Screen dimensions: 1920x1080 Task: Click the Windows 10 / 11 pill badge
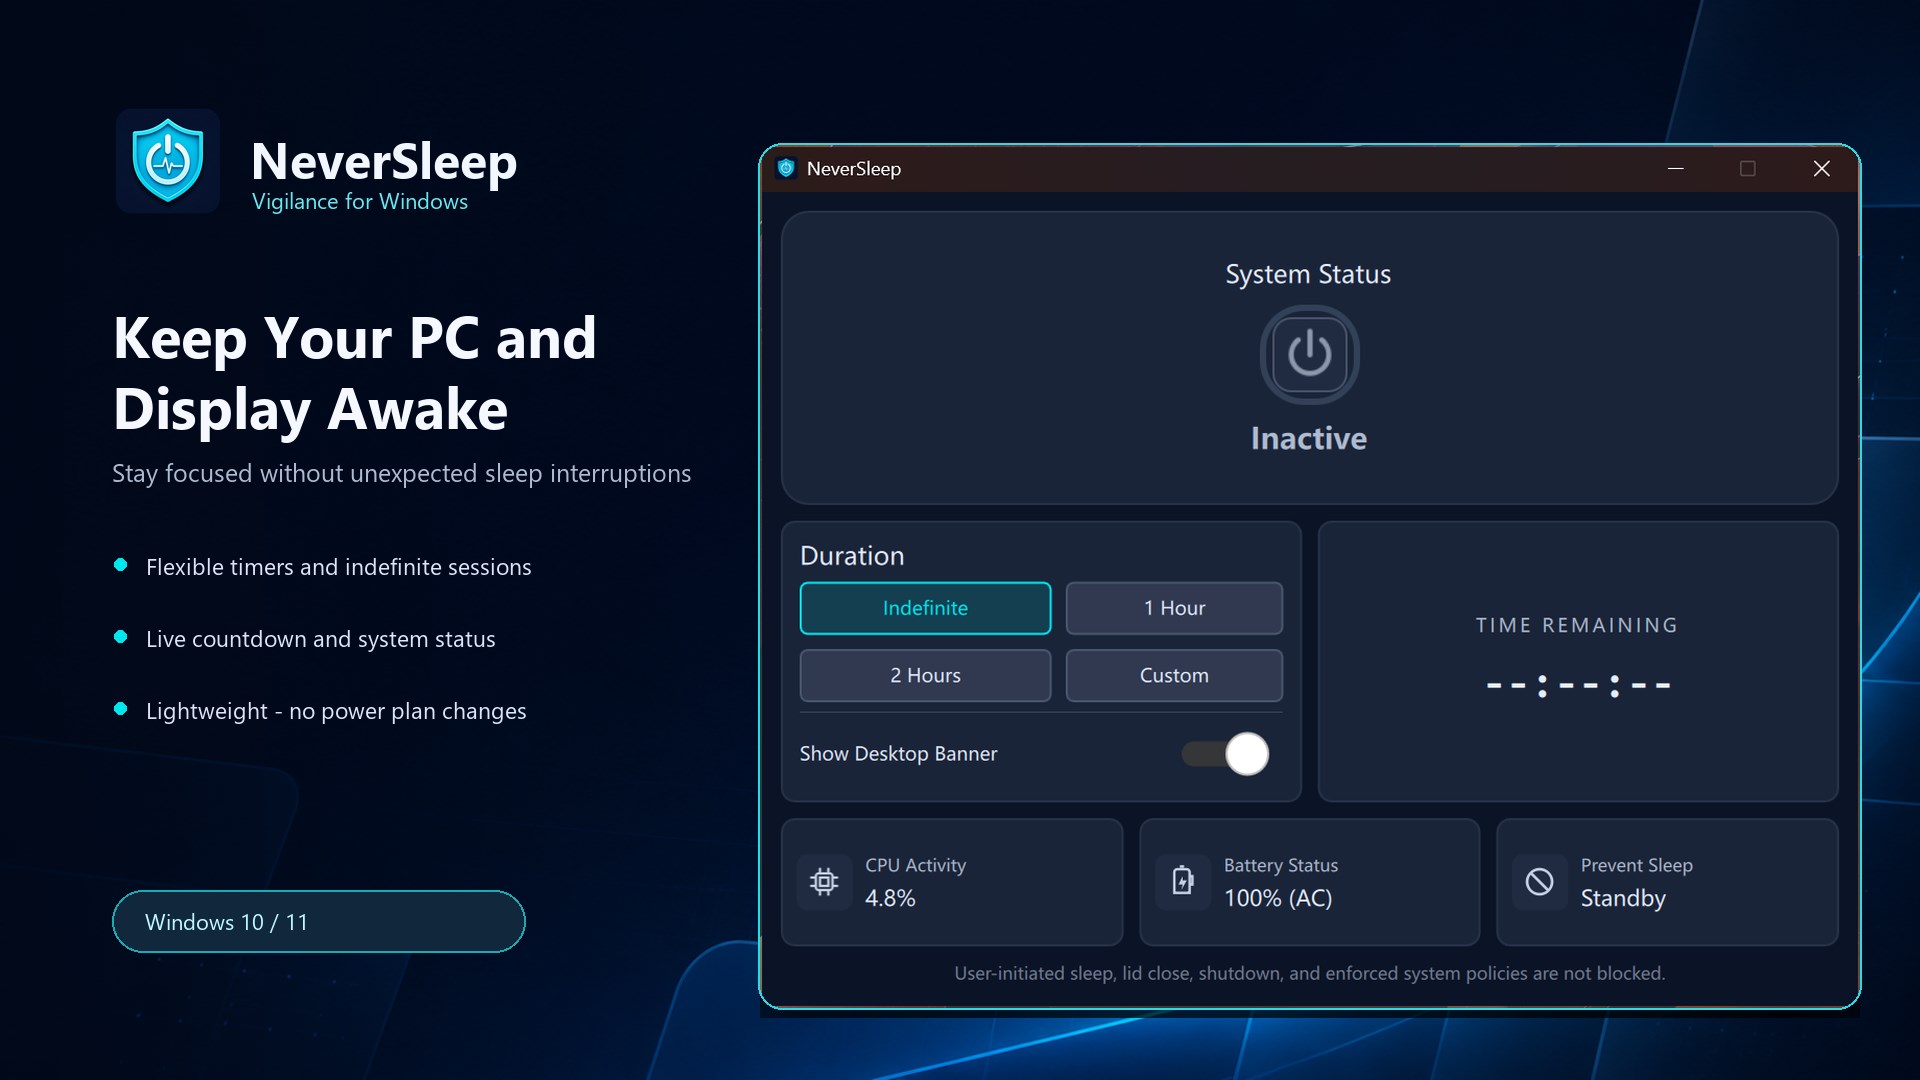tap(319, 922)
